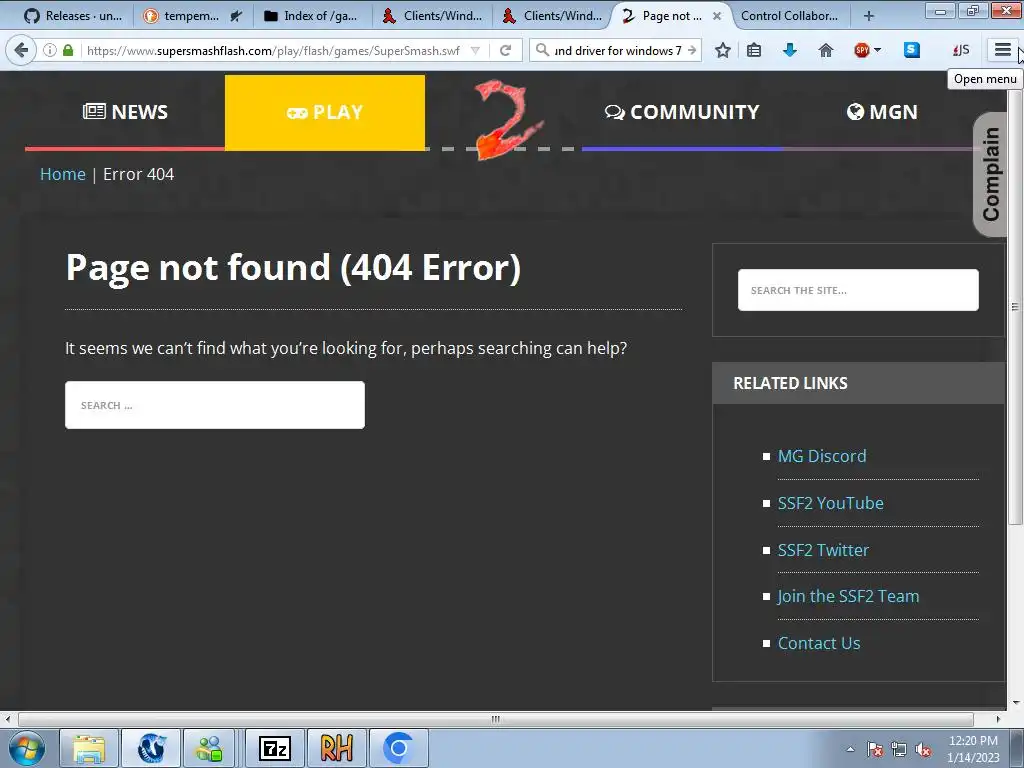Open the NEWS navigation item
This screenshot has height=768, width=1024.
click(x=125, y=112)
